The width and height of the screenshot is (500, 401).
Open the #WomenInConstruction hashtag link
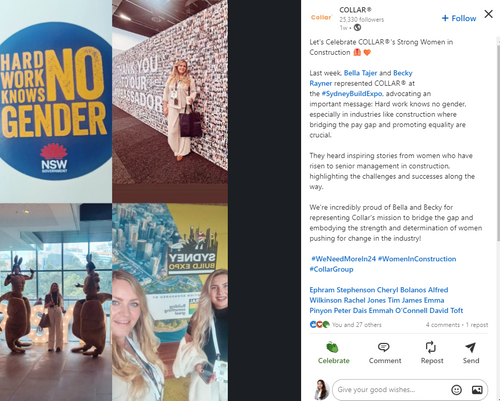coord(417,259)
